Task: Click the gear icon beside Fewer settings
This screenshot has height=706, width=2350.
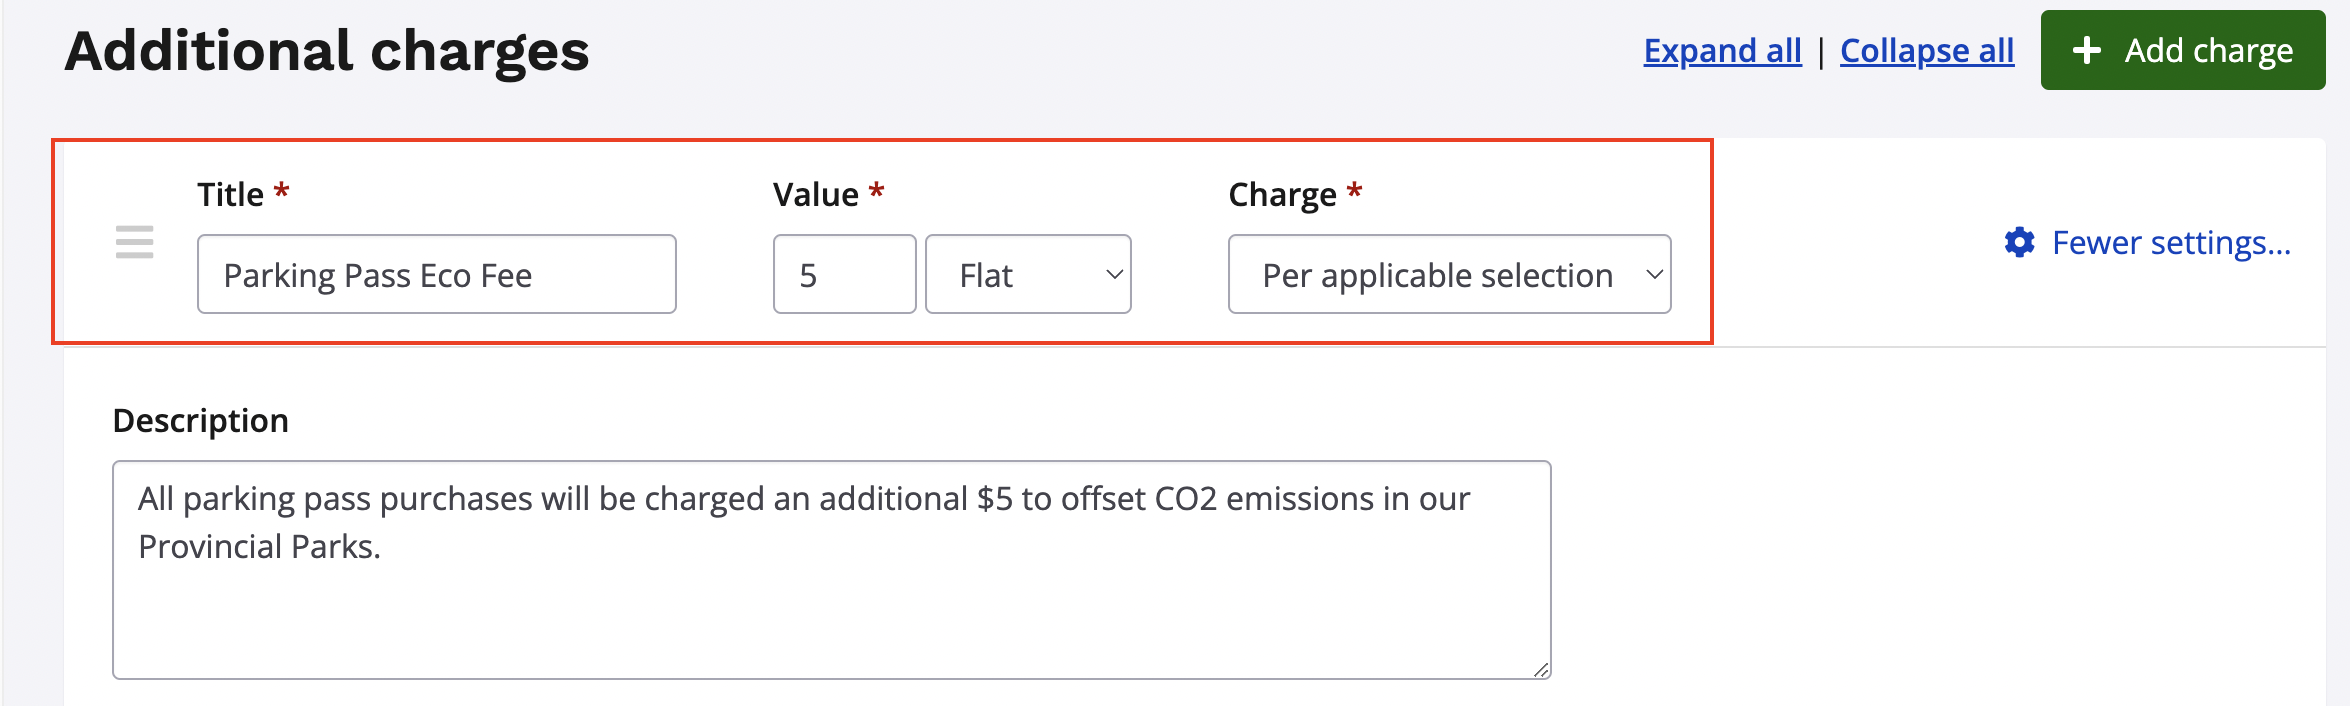Action: (x=2019, y=242)
